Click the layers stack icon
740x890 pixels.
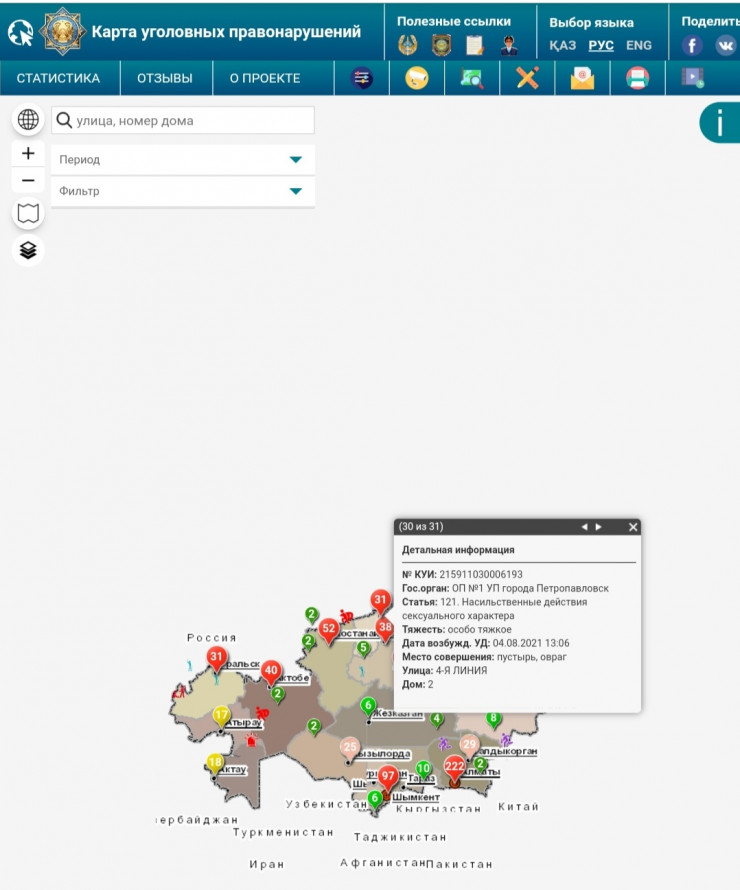pyautogui.click(x=28, y=250)
